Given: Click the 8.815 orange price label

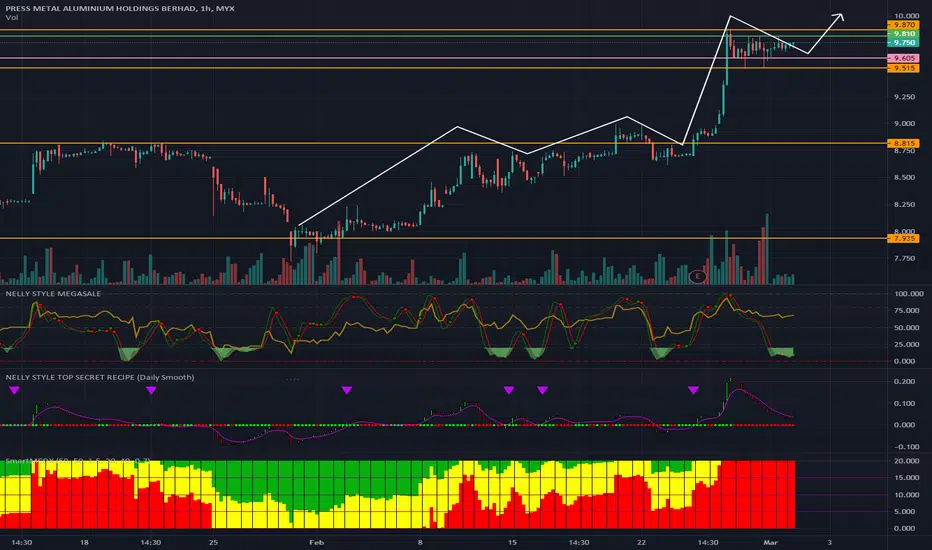Looking at the screenshot, I should (x=903, y=143).
